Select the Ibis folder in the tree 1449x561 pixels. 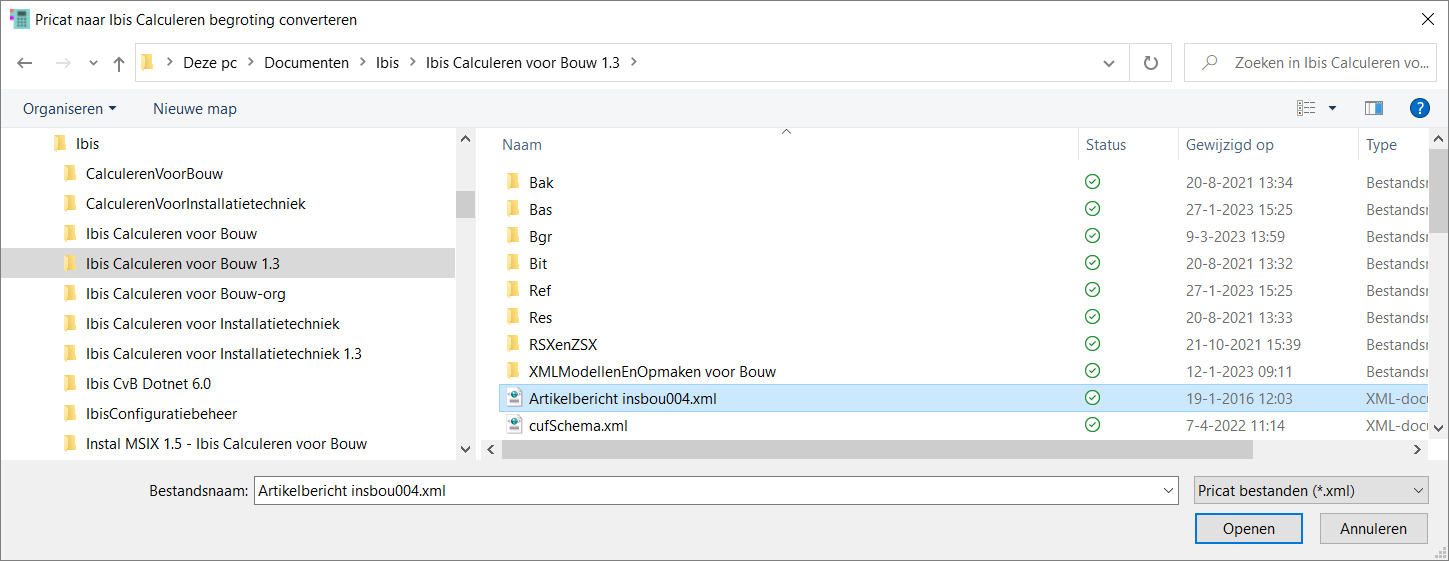pyautogui.click(x=88, y=144)
